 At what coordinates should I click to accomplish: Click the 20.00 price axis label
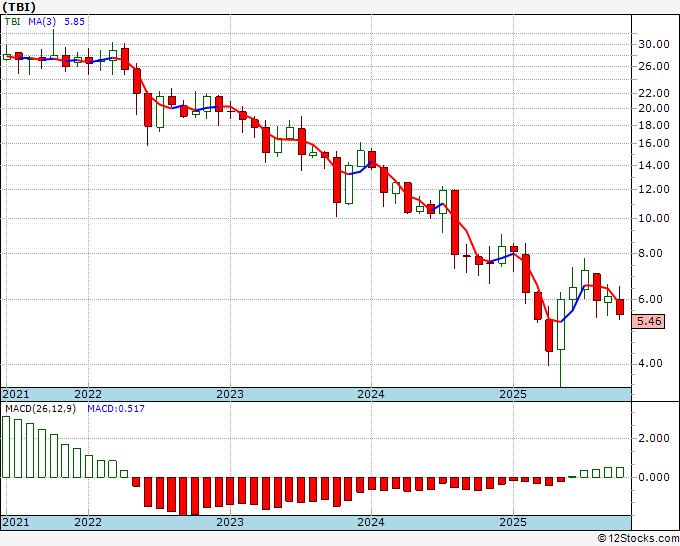coord(654,108)
